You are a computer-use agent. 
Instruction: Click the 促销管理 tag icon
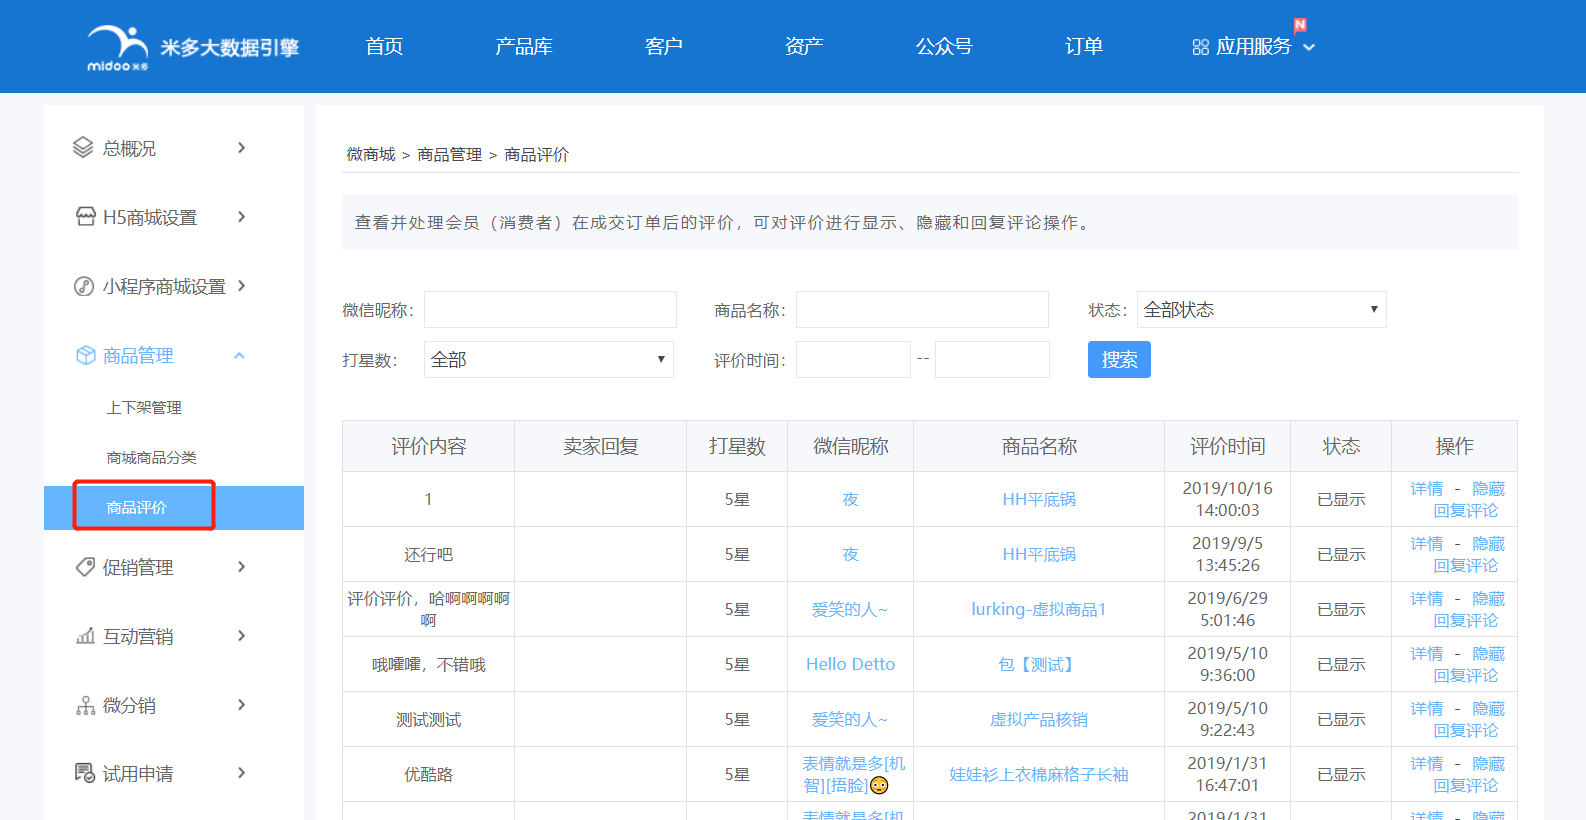click(x=86, y=567)
